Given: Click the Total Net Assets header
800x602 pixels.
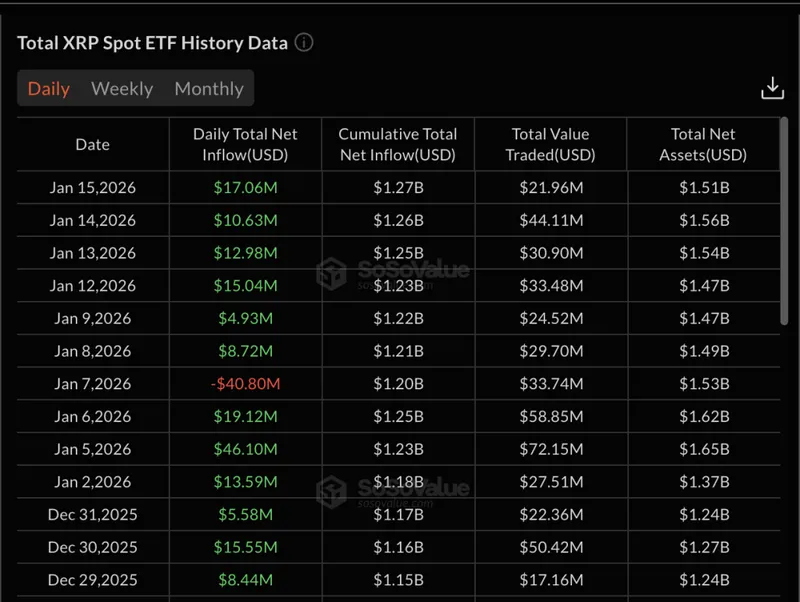Looking at the screenshot, I should (701, 144).
